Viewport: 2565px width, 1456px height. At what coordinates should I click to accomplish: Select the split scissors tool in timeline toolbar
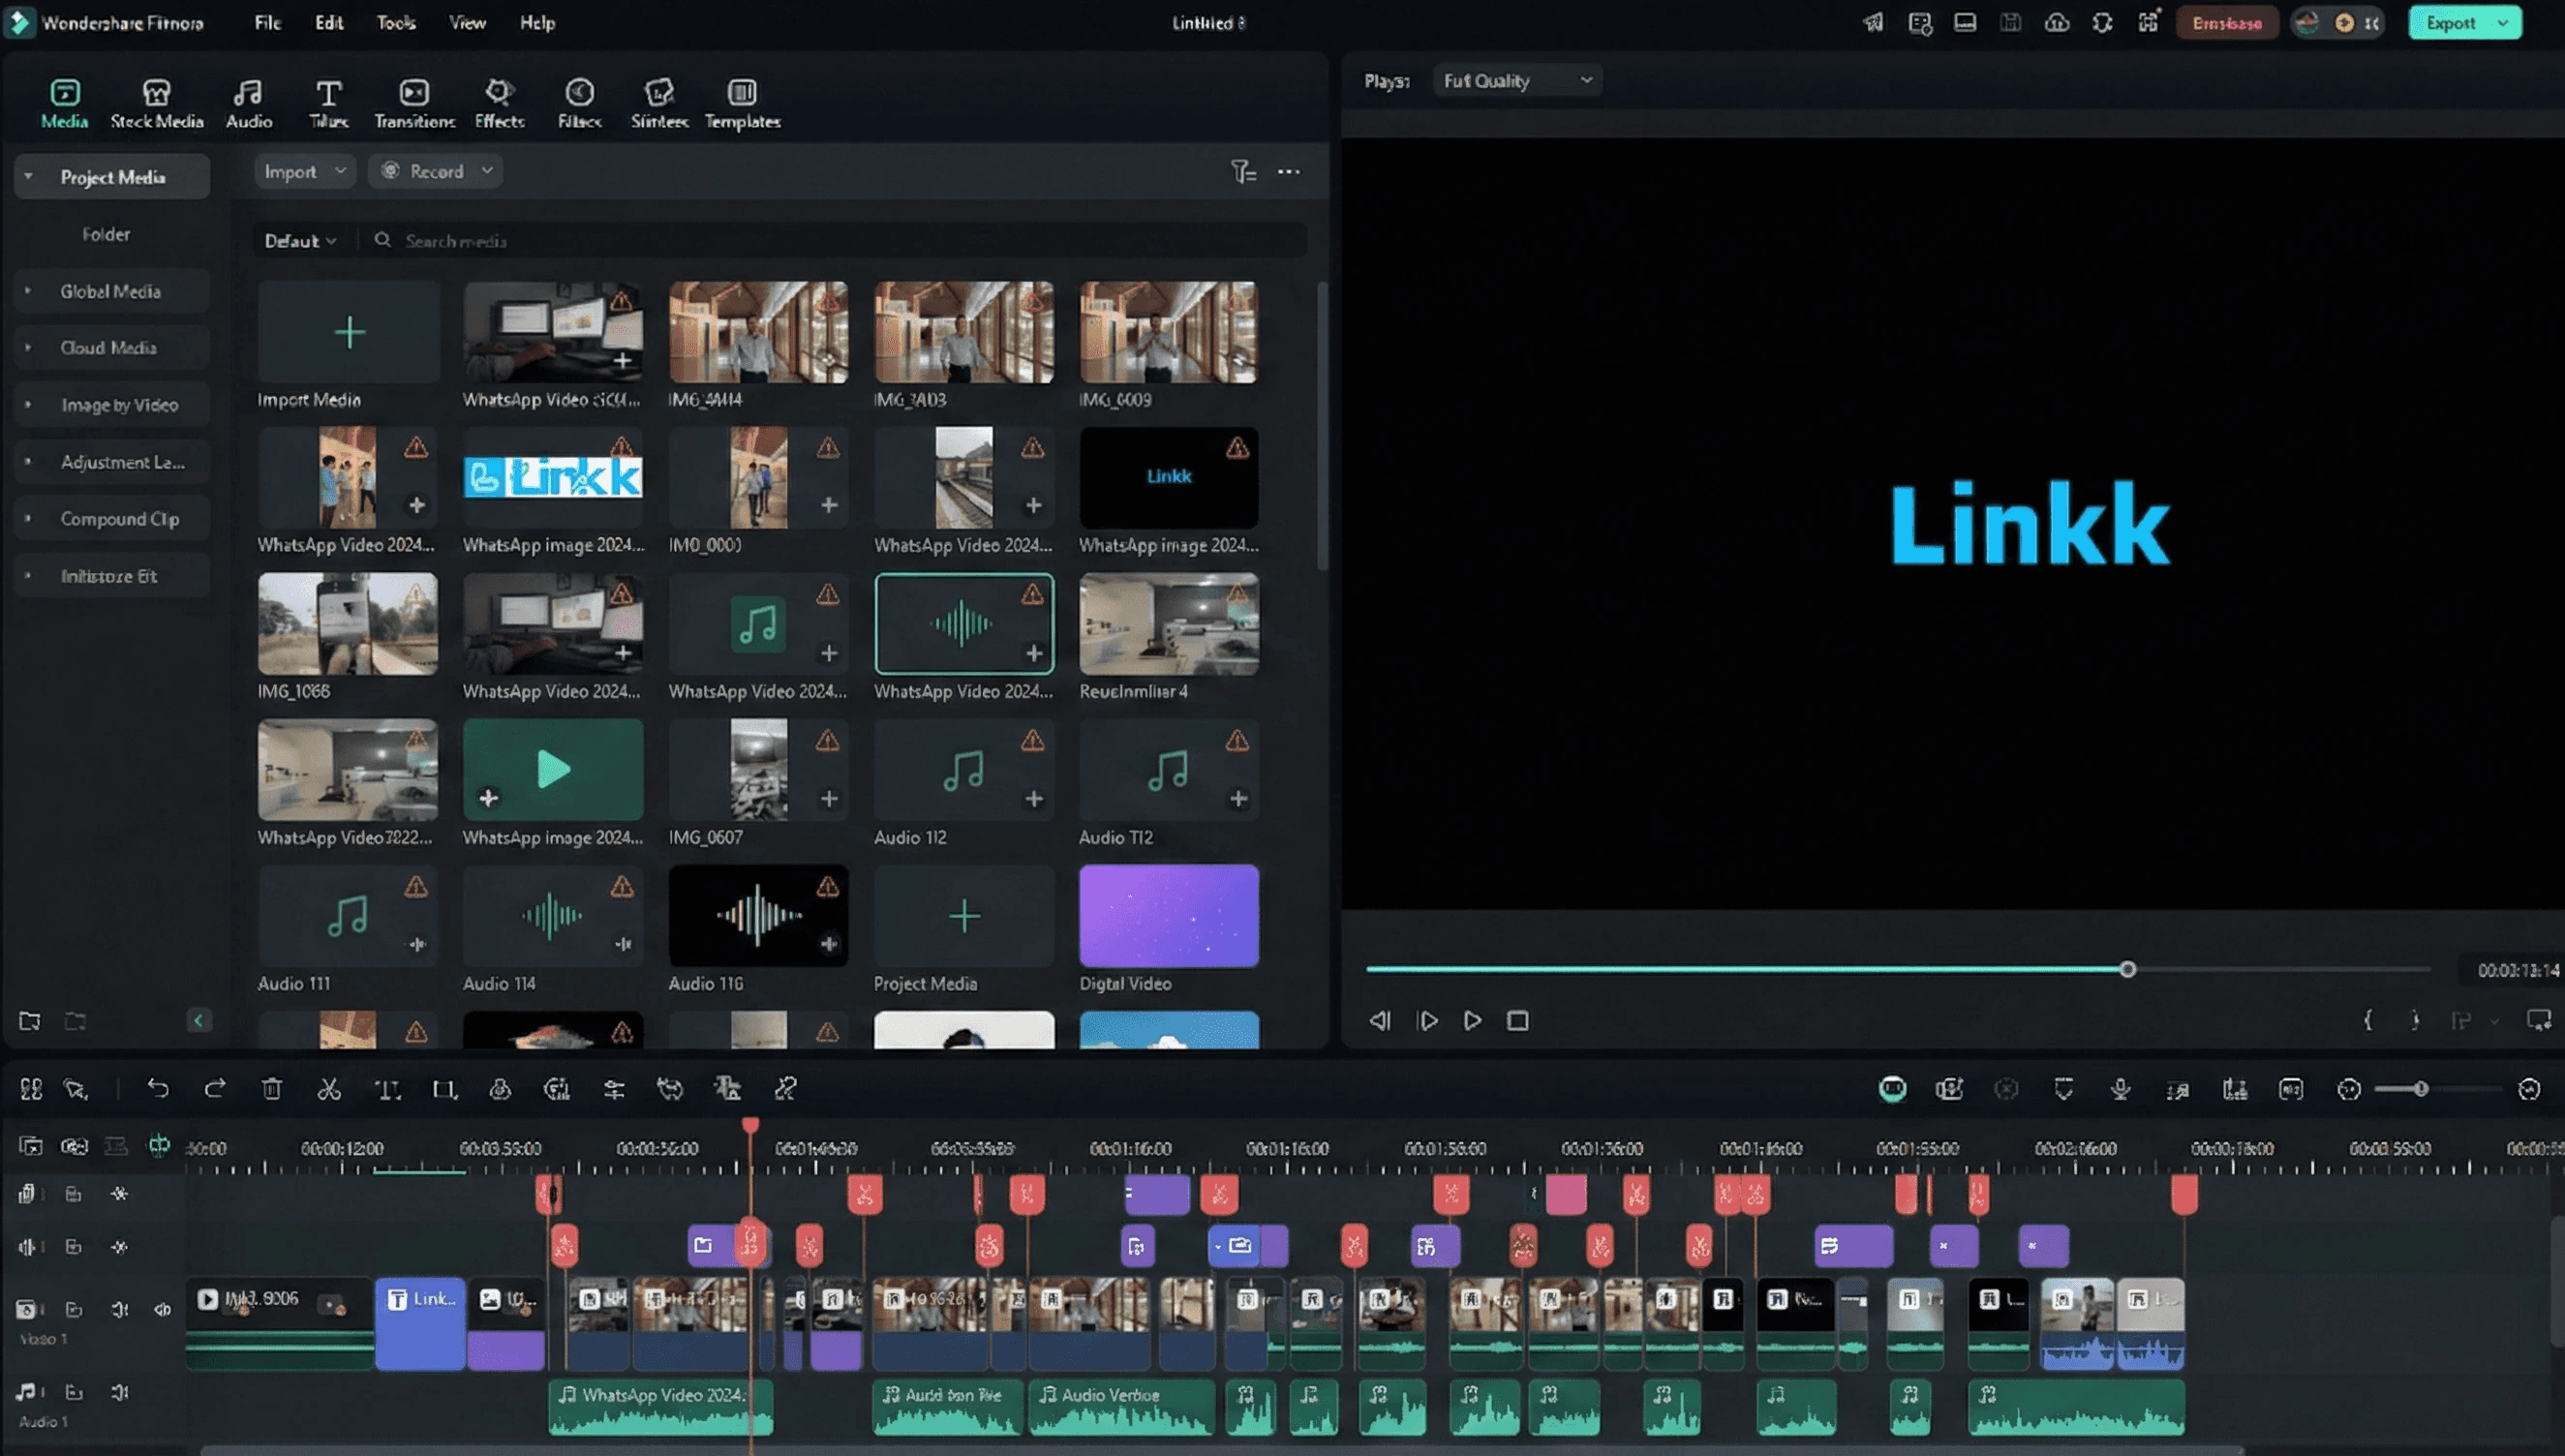pyautogui.click(x=329, y=1089)
